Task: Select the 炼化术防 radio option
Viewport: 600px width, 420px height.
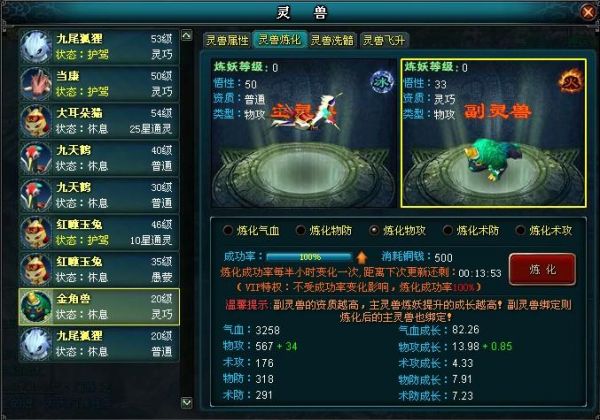Action: click(447, 230)
